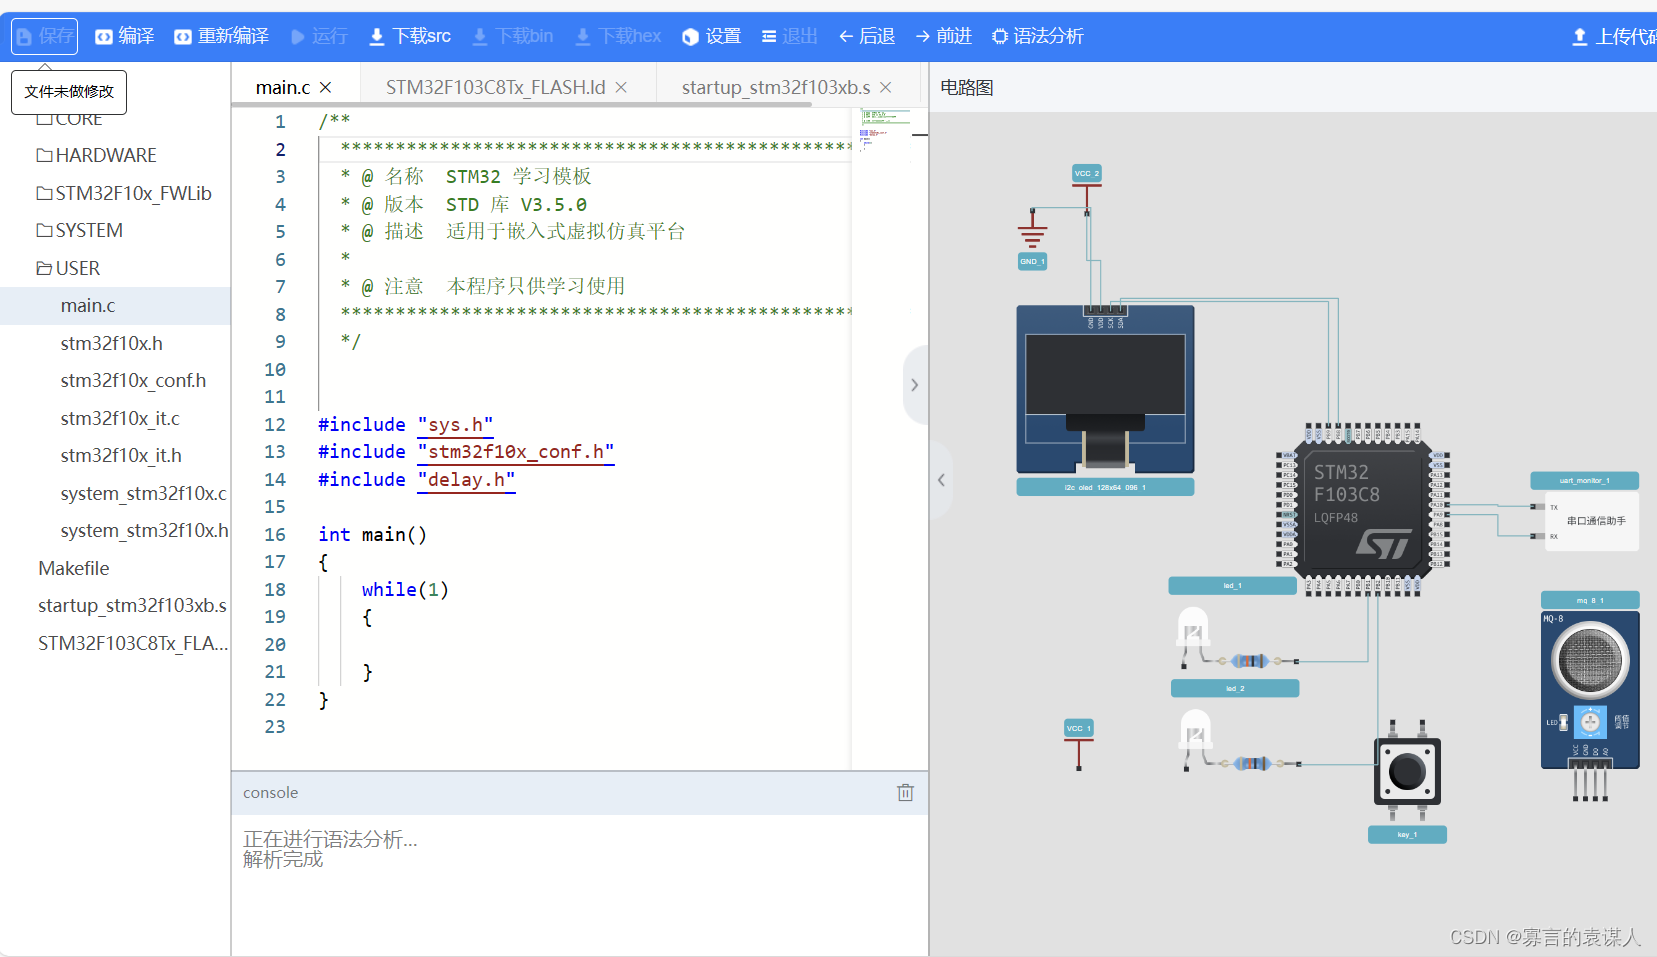Click the i2c oled 128x64 label

[x=1105, y=487]
